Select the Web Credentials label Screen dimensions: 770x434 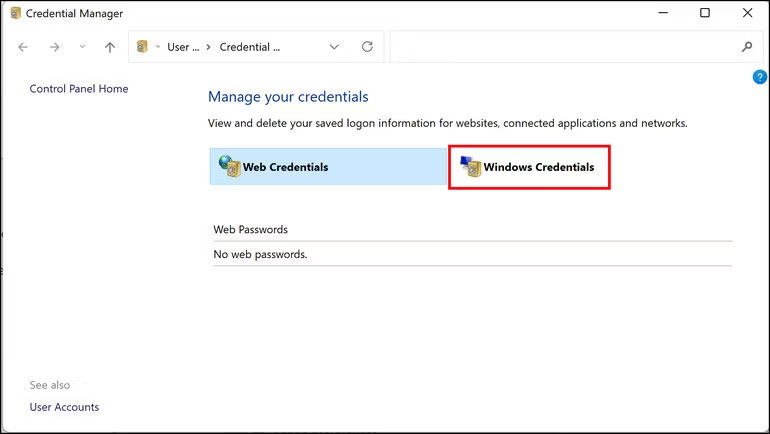click(x=285, y=167)
